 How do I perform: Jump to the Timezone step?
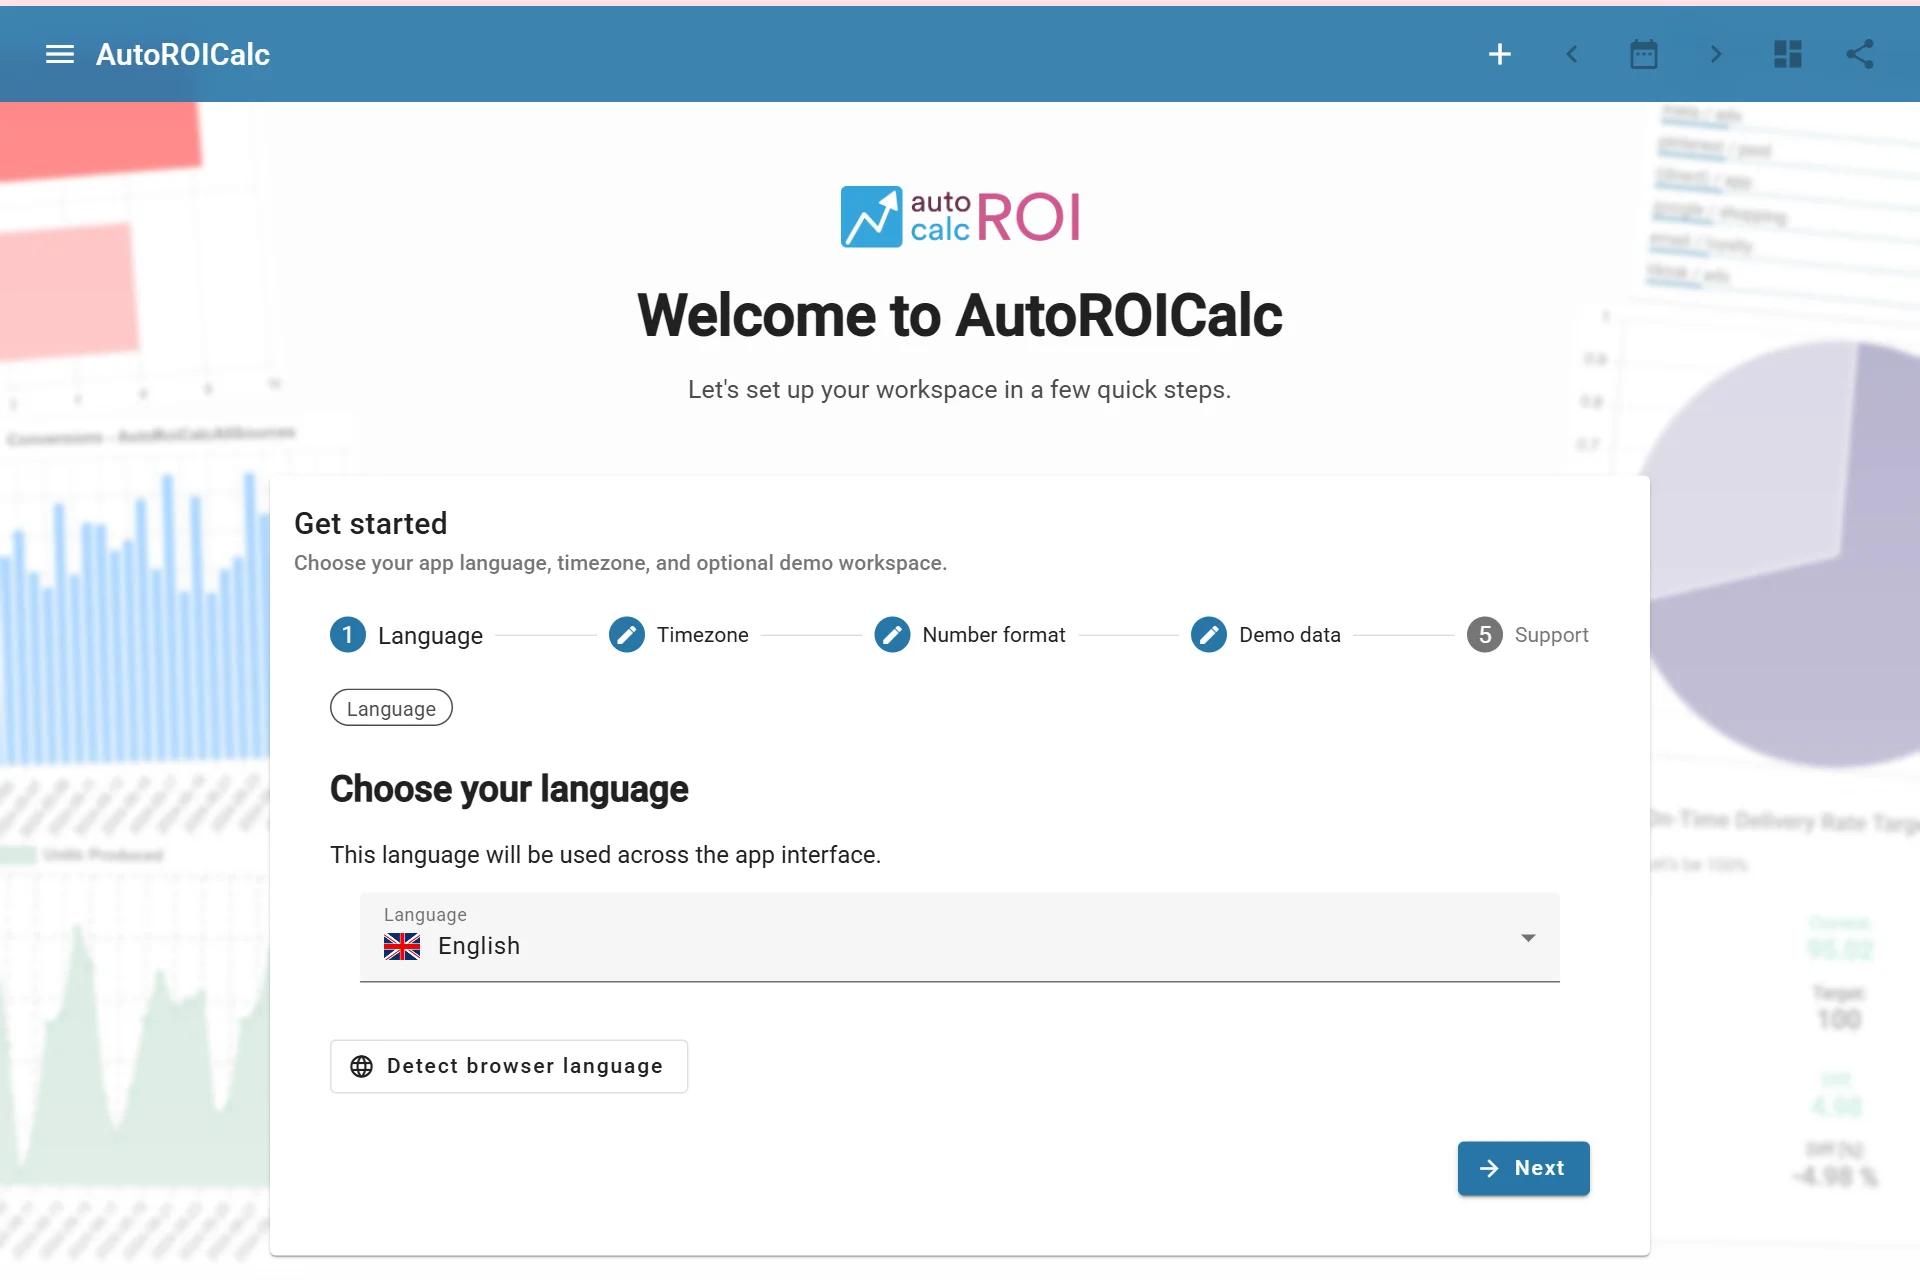coord(678,635)
